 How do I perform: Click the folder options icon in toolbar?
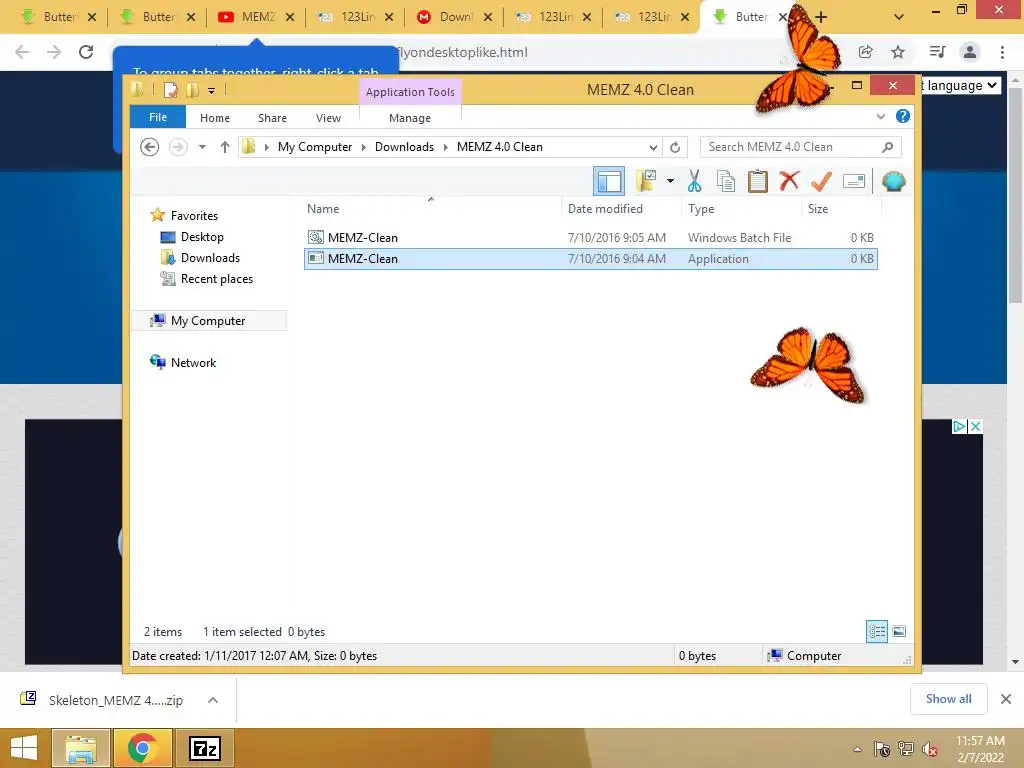646,181
